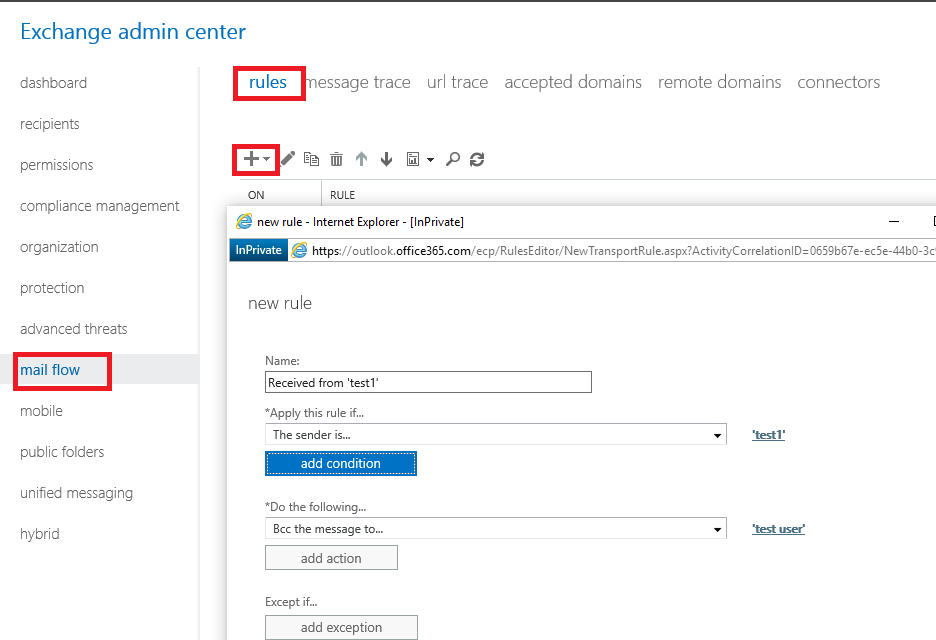
Task: Click the Name field containing Received from 'test1'
Action: (x=428, y=382)
